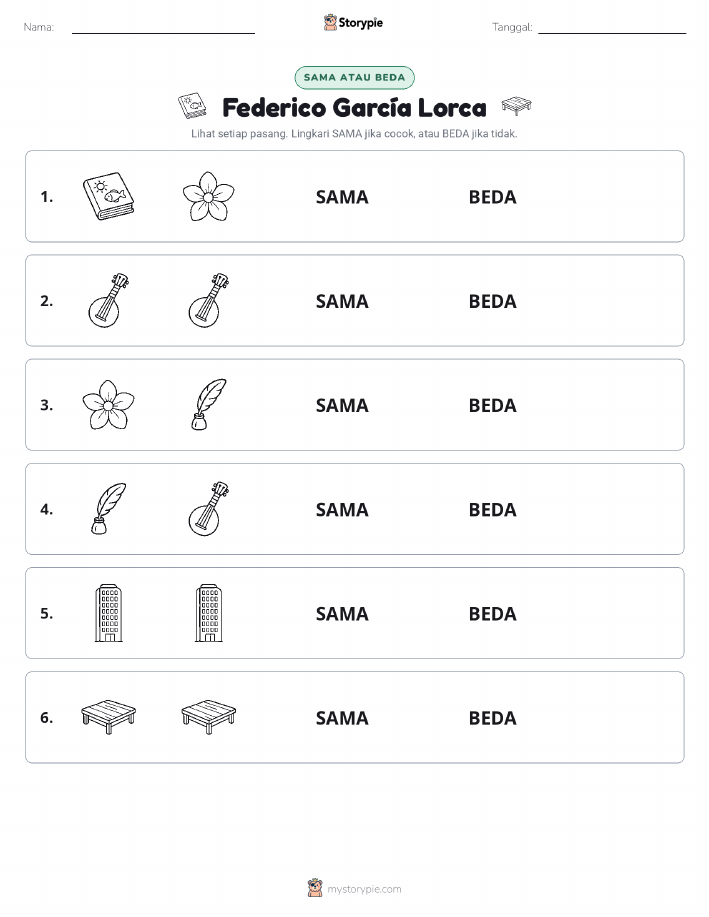Click the left table icon in row 6
The width and height of the screenshot is (709, 917).
[108, 716]
